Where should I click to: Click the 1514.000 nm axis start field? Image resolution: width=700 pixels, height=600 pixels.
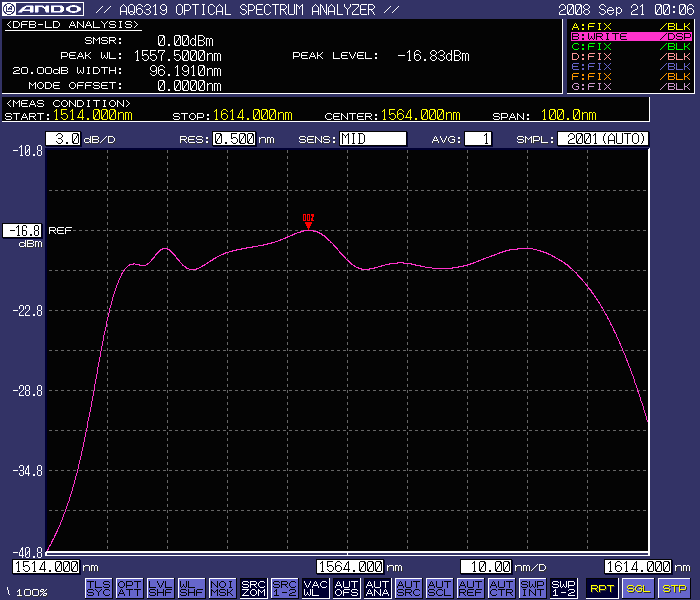pyautogui.click(x=46, y=567)
